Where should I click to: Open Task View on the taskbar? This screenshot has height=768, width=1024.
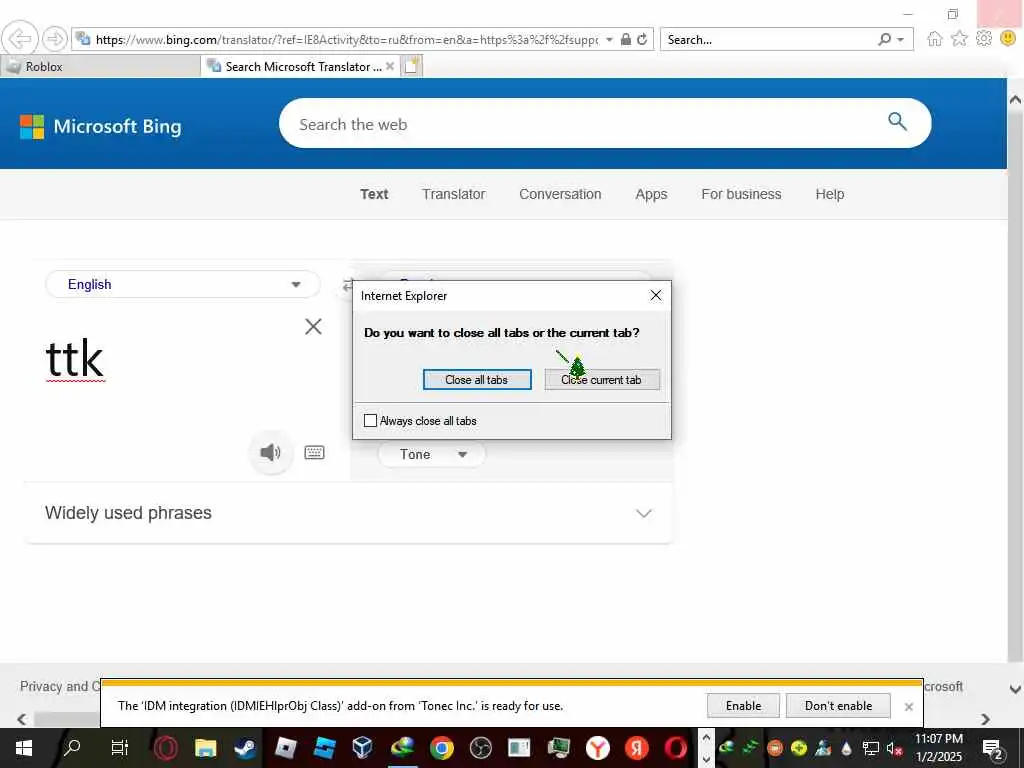(120, 748)
